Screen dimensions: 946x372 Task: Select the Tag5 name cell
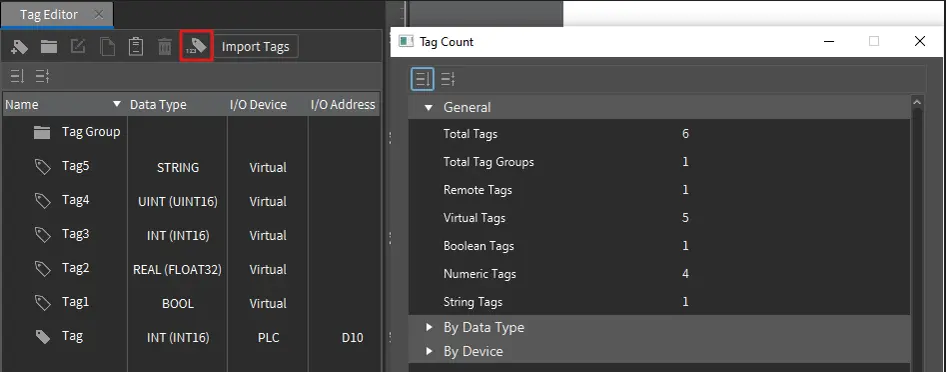[75, 166]
